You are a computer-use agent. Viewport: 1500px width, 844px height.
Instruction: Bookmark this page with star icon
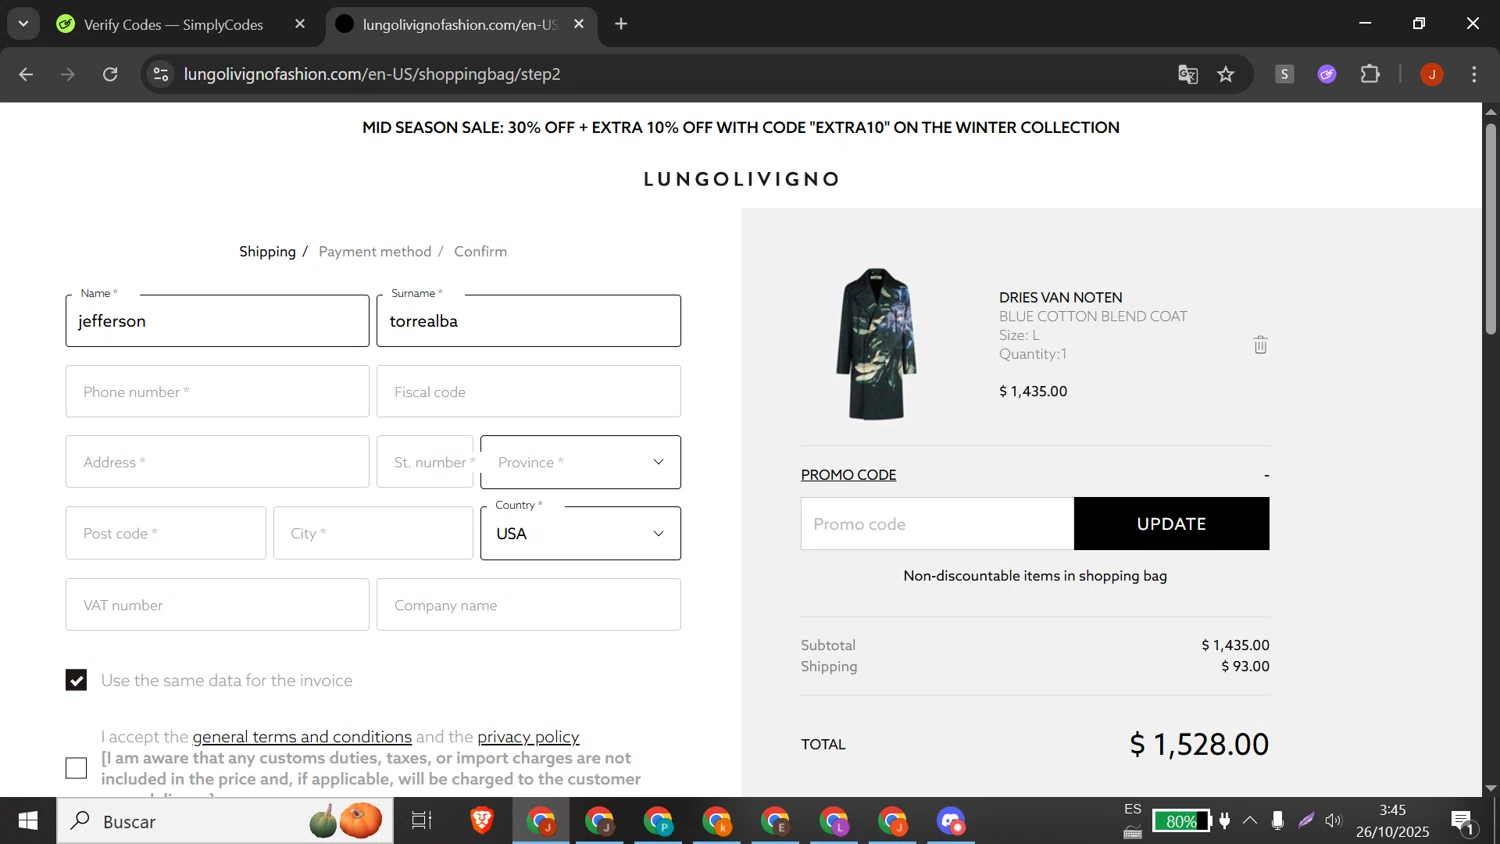1226,74
